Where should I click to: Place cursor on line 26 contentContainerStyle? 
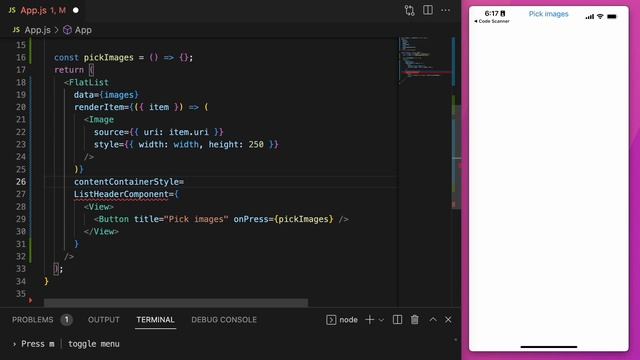point(129,182)
